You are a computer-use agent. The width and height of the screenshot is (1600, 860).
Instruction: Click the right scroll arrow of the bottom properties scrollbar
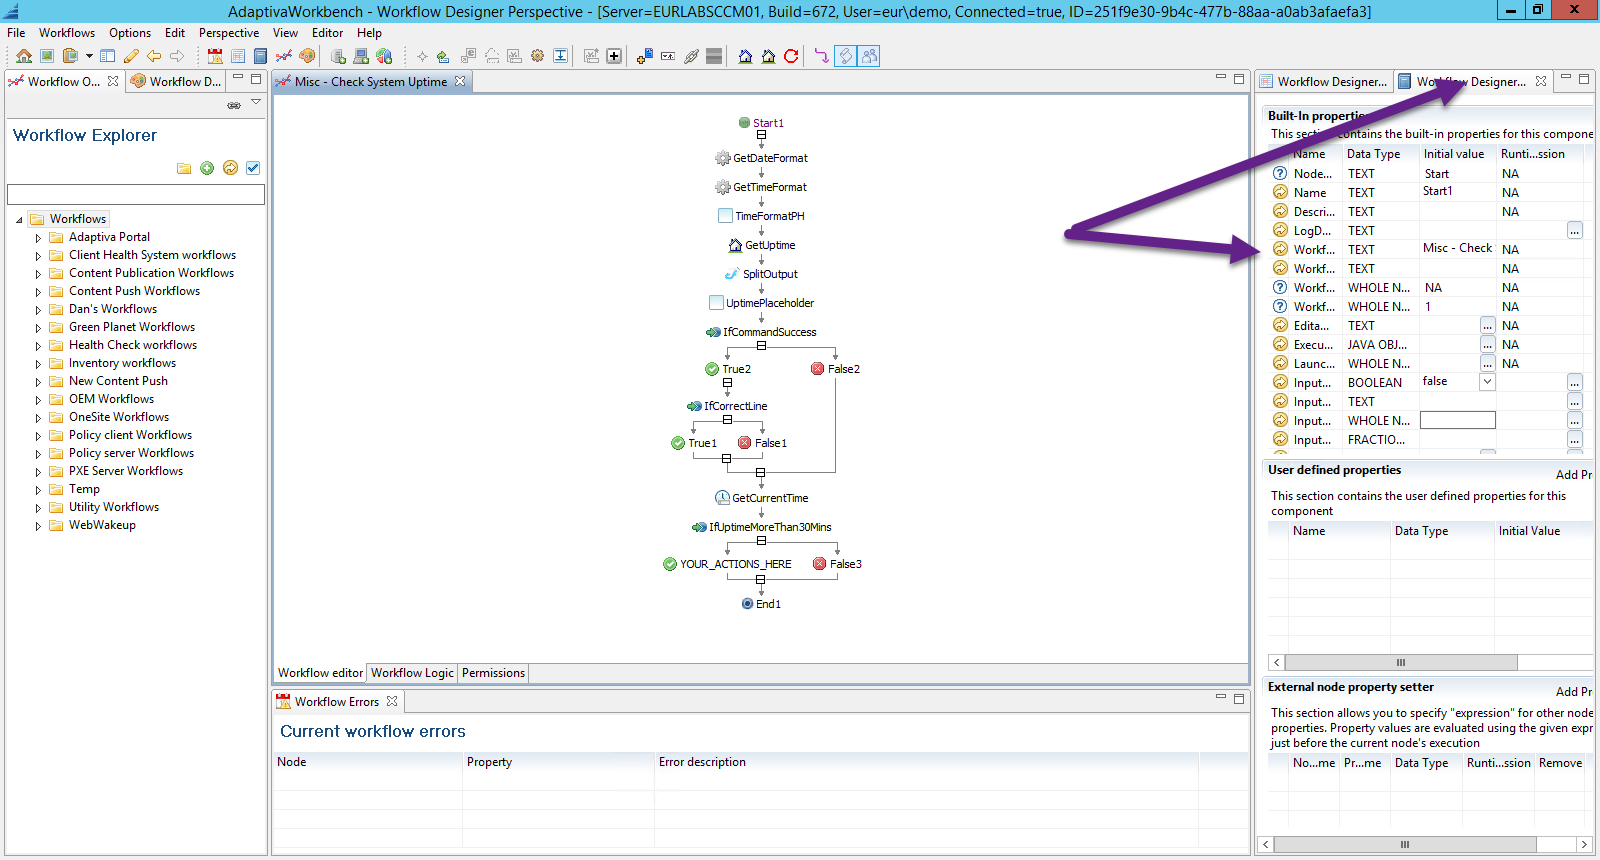pos(1584,844)
